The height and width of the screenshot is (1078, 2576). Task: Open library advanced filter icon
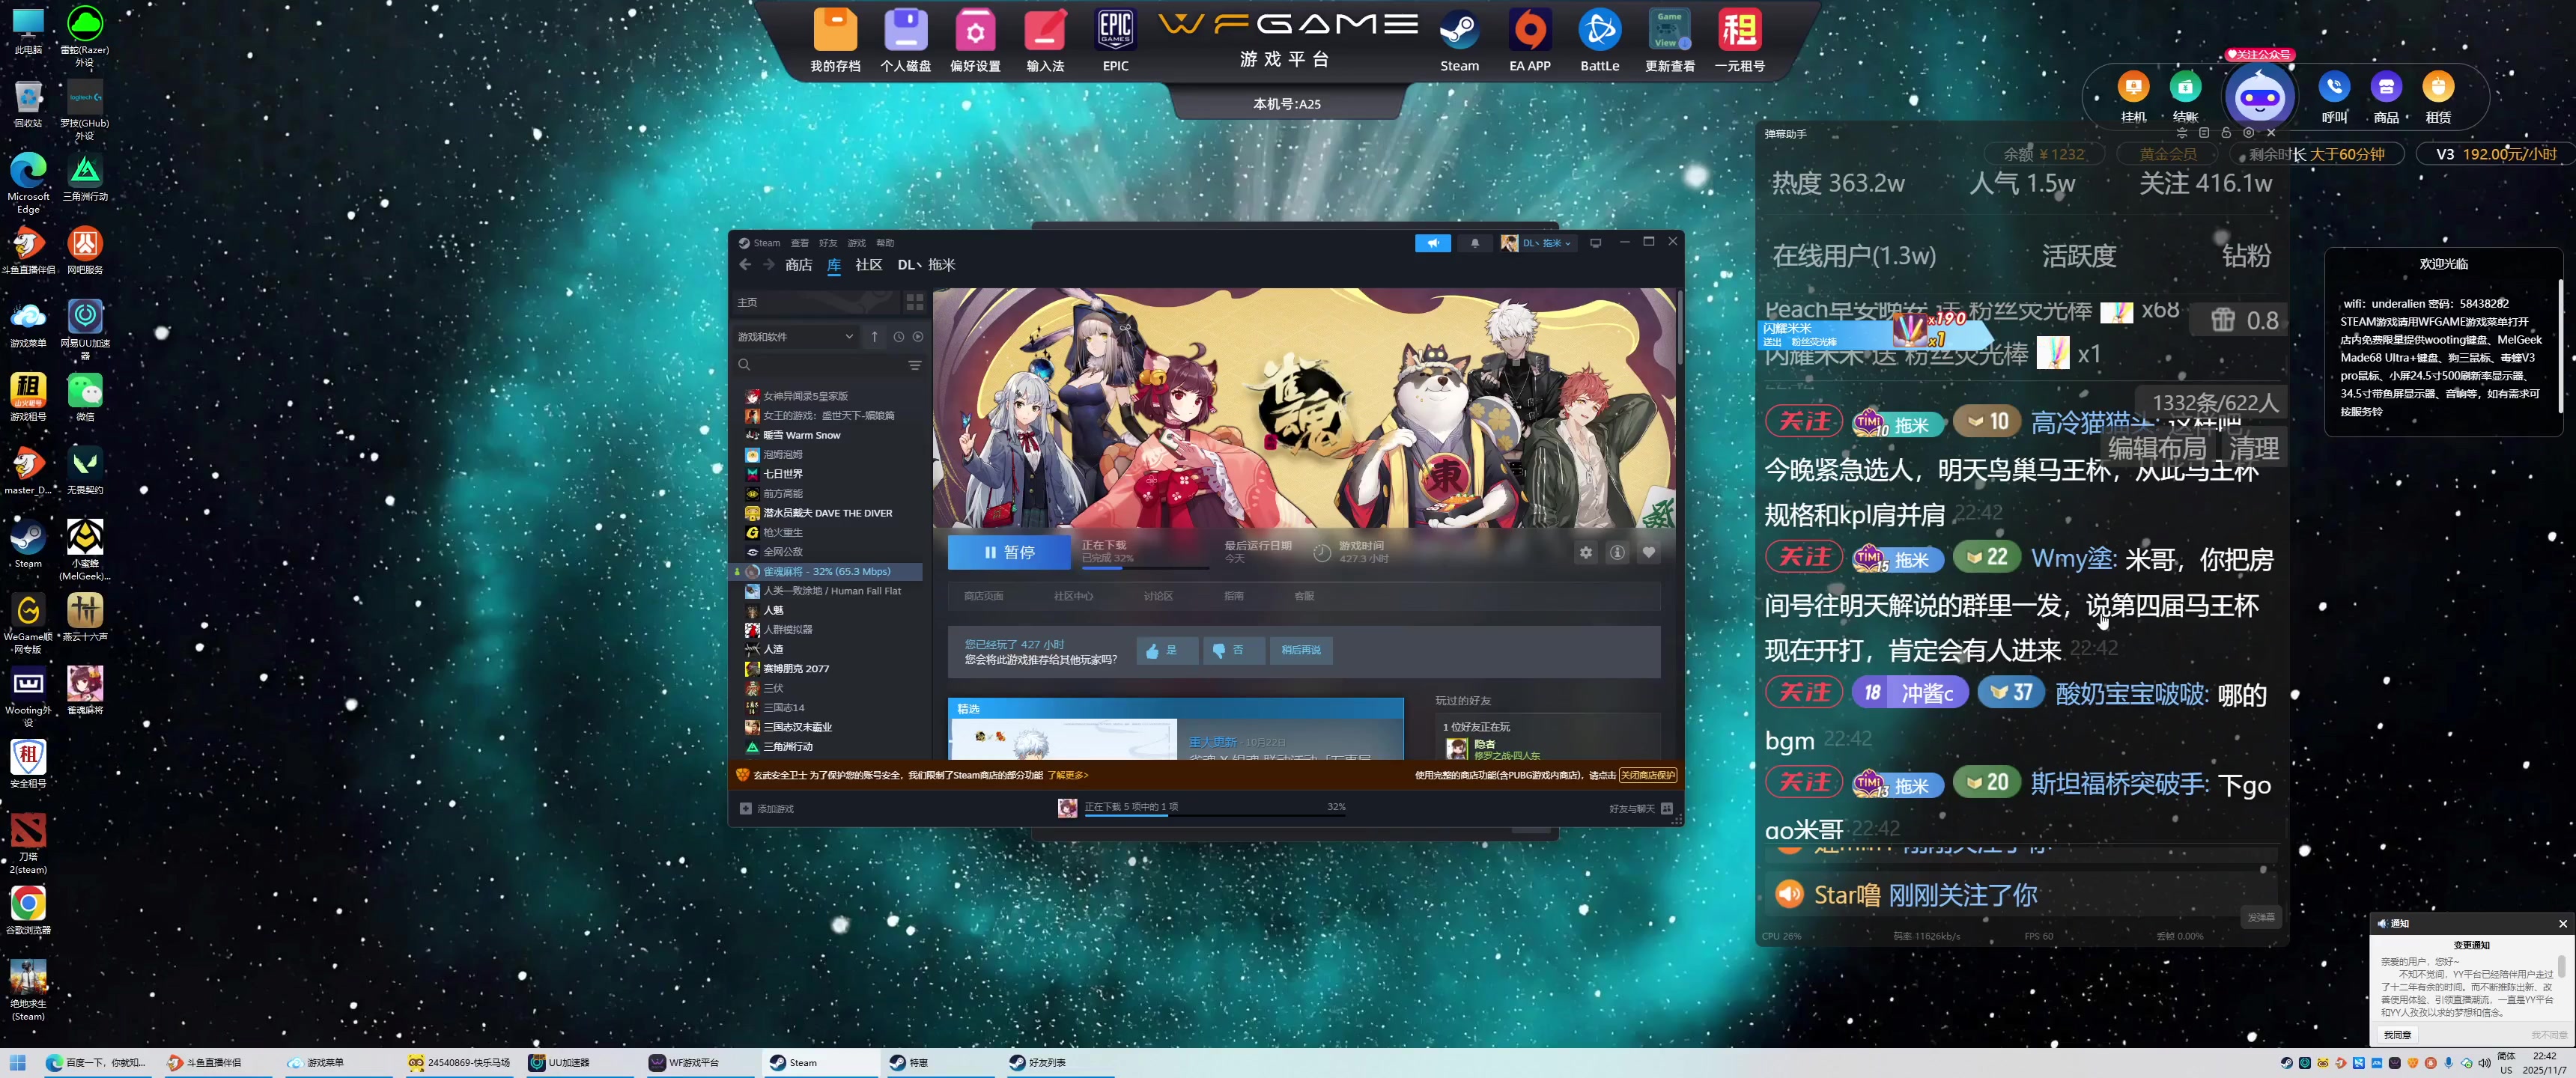[914, 366]
